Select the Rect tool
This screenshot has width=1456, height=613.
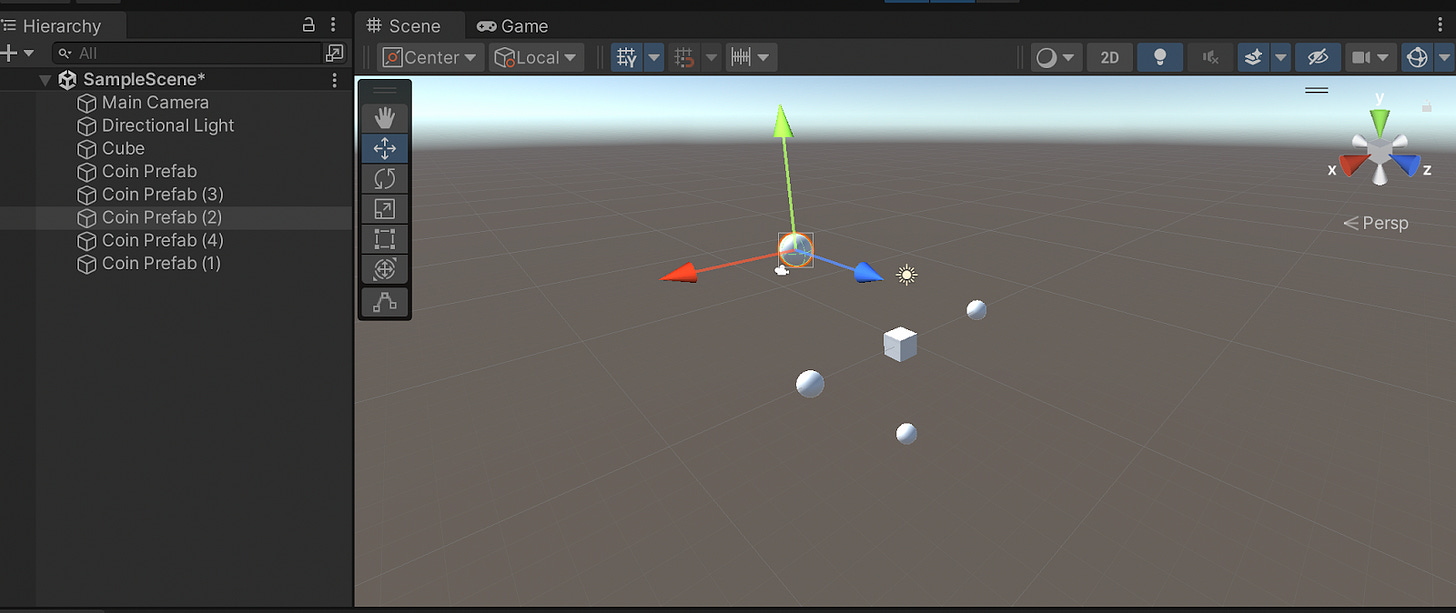point(385,238)
